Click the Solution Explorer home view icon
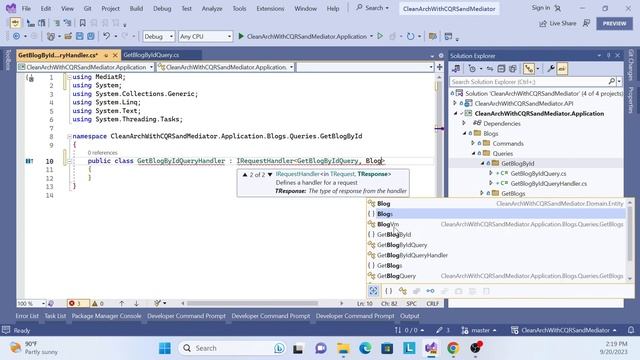Viewport: 640px width, 360px height. [456, 69]
